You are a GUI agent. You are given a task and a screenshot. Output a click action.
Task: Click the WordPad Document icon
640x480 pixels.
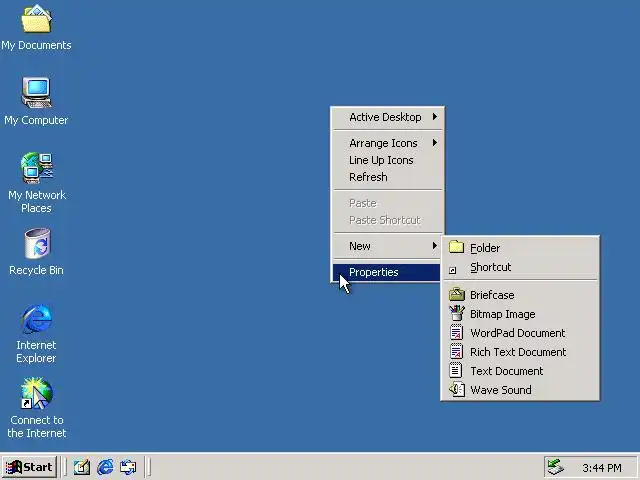456,333
